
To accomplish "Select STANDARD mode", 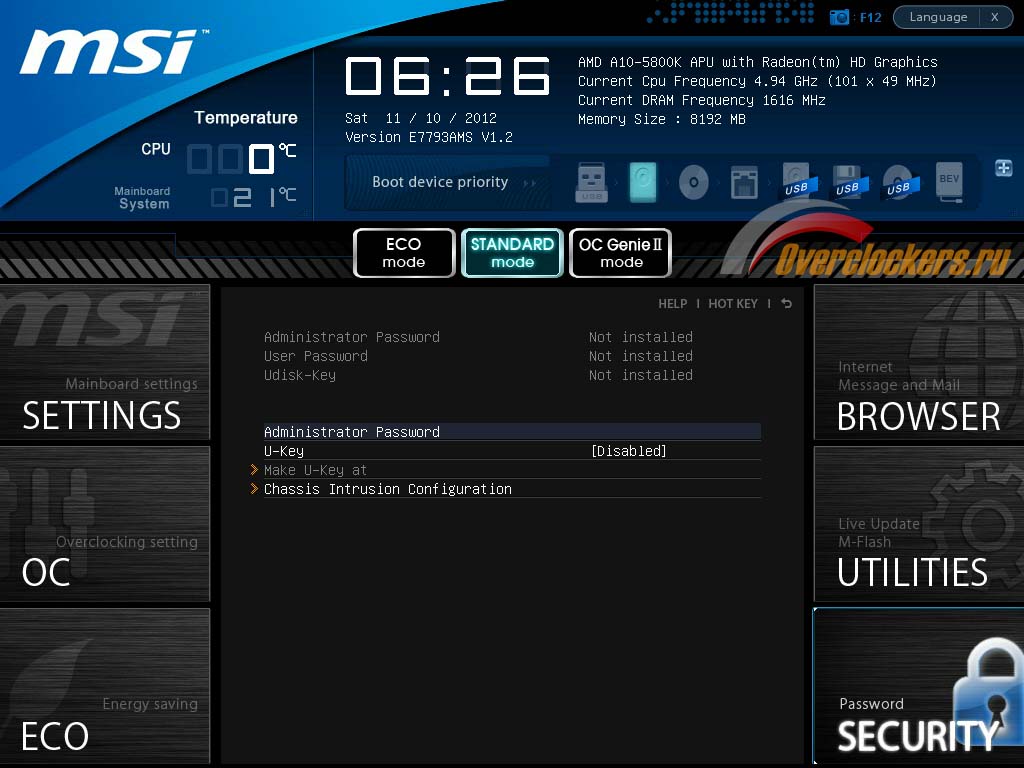I will tap(512, 253).
